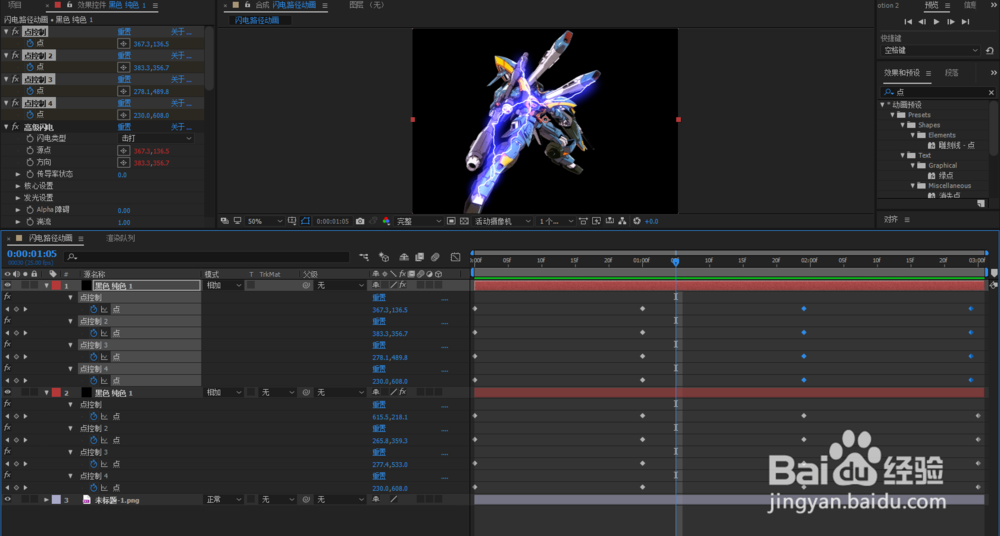
Task: Open the graph editor icon
Action: tap(455, 257)
